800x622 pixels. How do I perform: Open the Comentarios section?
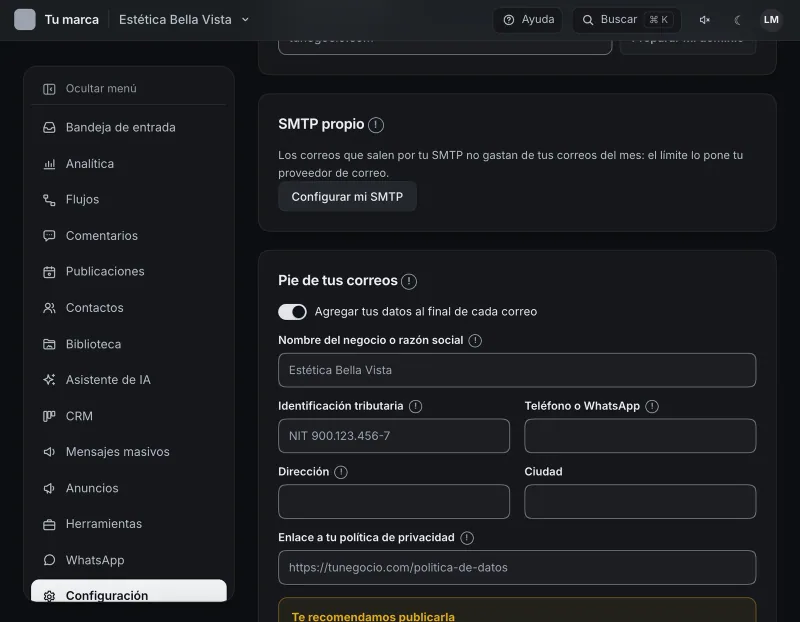[129, 236]
